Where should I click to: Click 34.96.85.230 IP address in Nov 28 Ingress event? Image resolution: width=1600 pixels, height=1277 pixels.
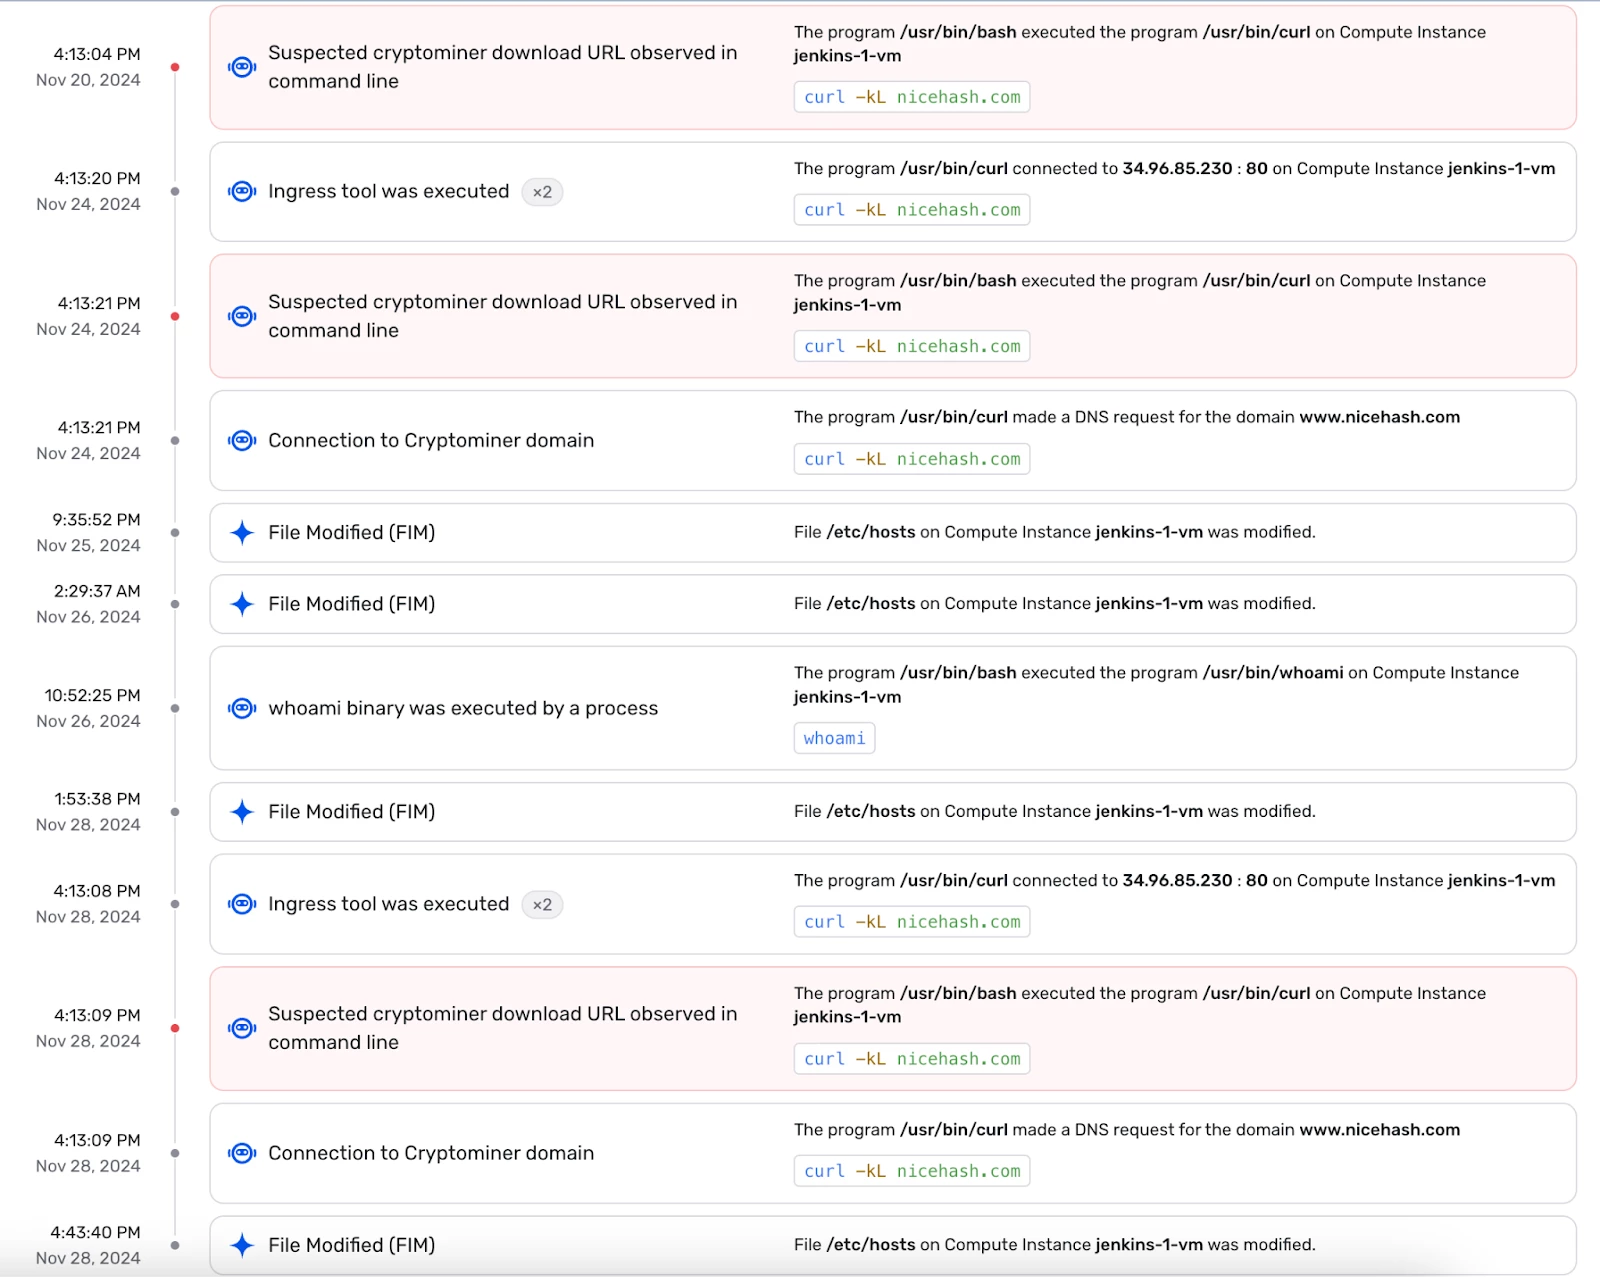click(1177, 881)
